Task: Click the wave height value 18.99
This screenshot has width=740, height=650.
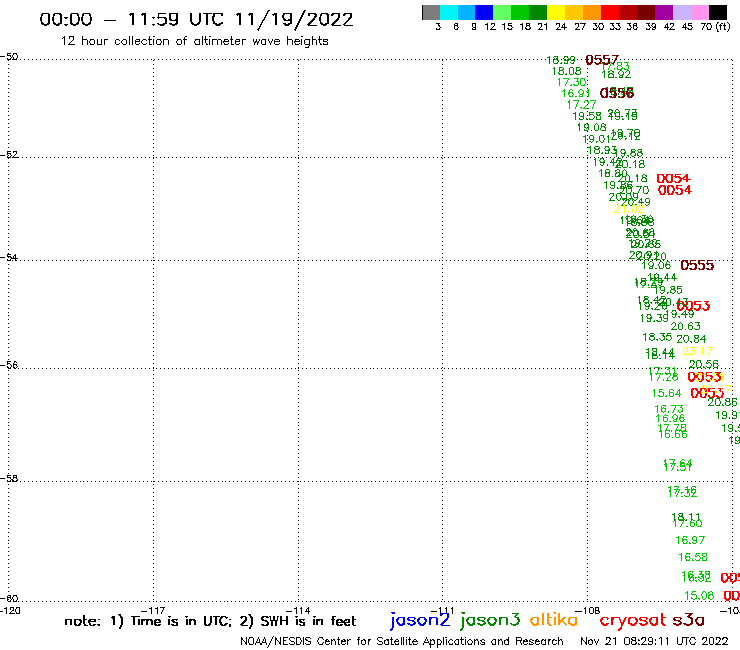Action: tap(561, 60)
